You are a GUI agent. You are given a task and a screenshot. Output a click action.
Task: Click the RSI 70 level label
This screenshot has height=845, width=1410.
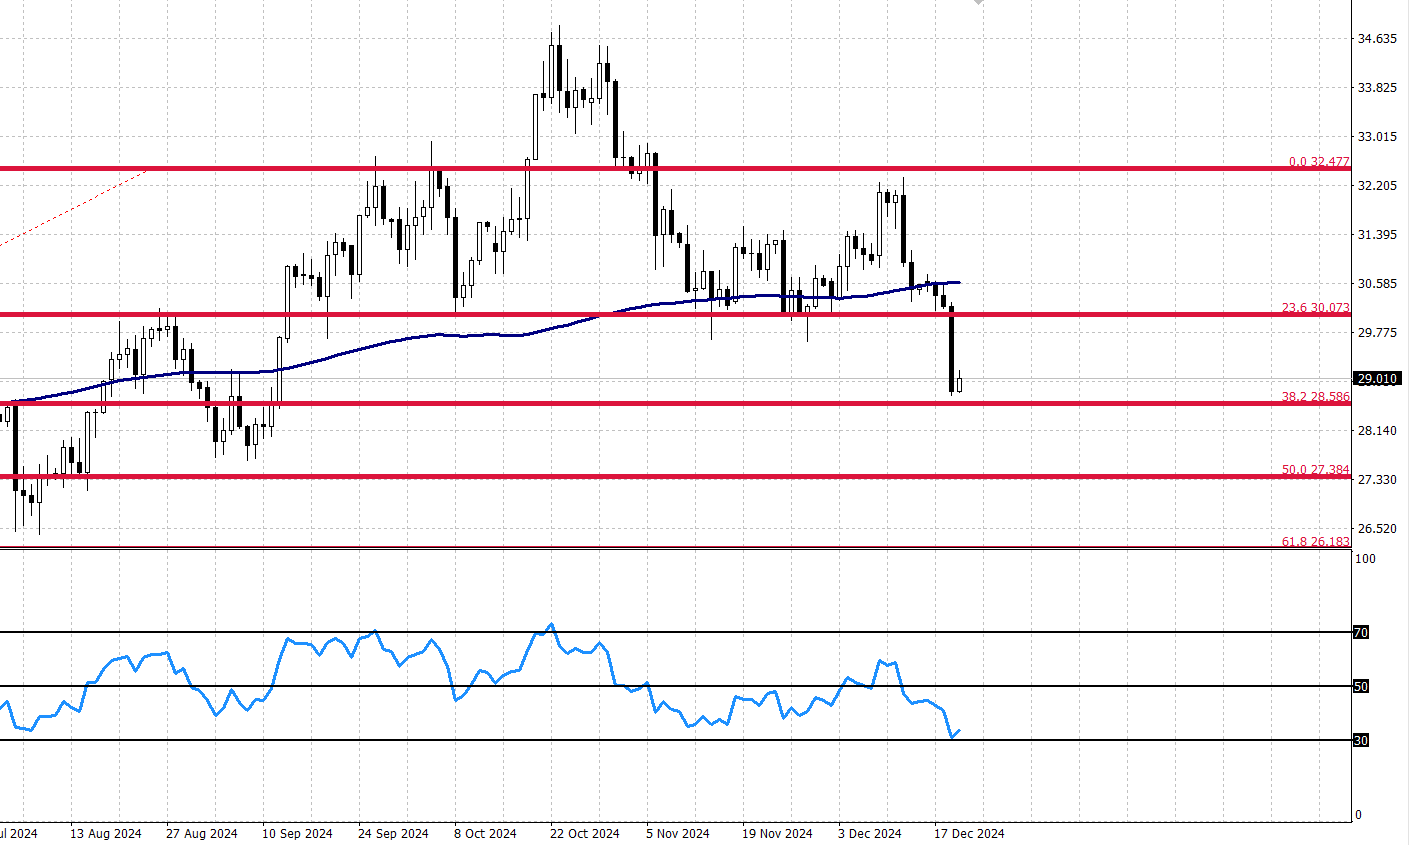(1360, 633)
